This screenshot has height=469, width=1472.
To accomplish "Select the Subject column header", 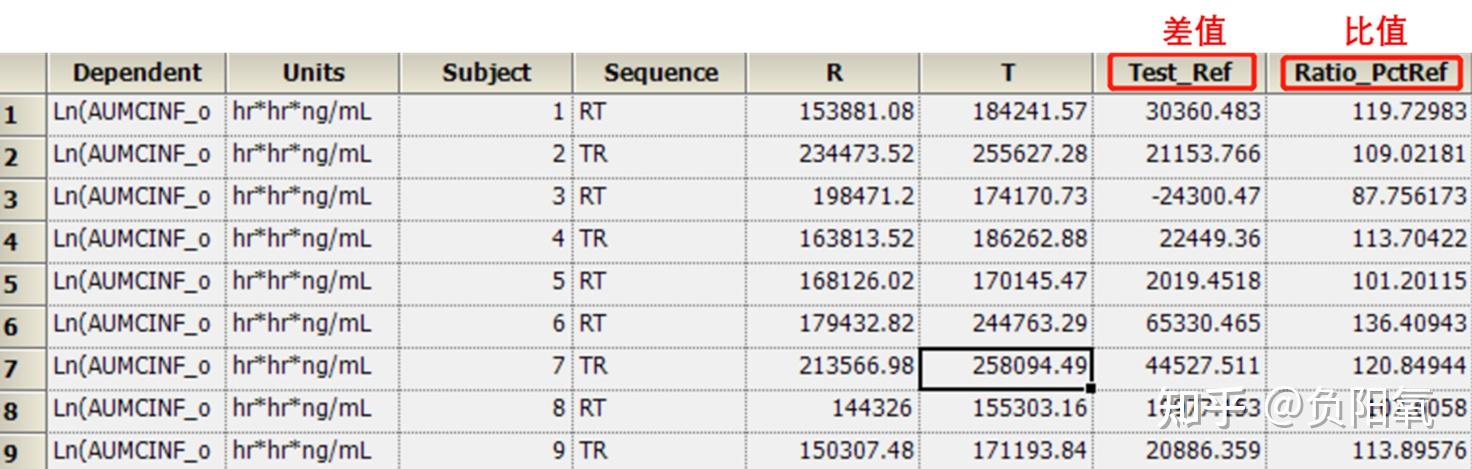I will pos(486,73).
